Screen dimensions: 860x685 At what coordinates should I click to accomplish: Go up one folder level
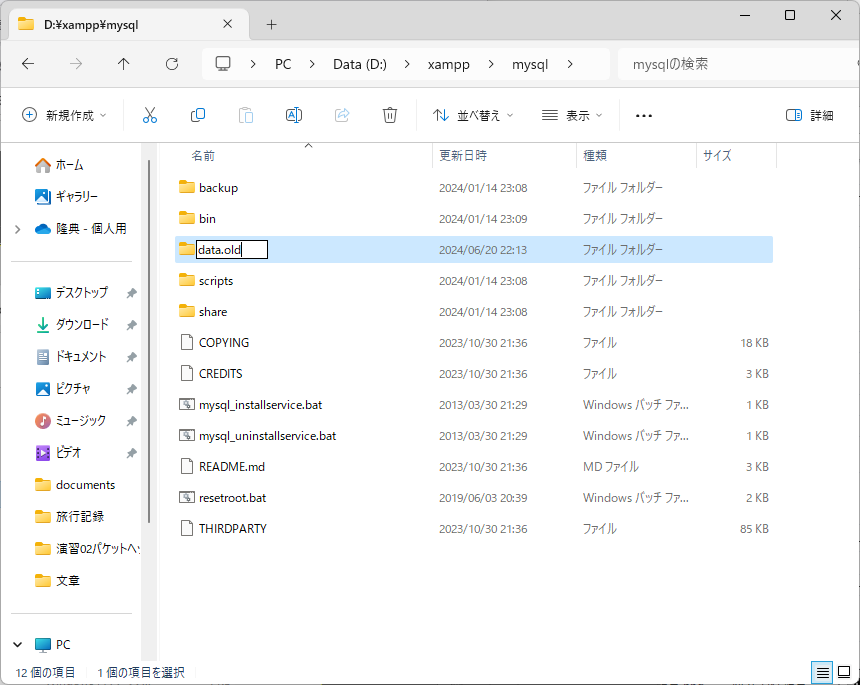[124, 64]
